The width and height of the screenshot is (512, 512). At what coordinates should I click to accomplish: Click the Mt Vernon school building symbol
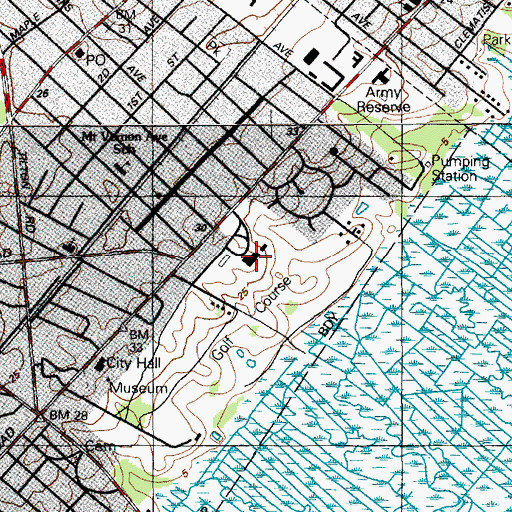[x=122, y=168]
